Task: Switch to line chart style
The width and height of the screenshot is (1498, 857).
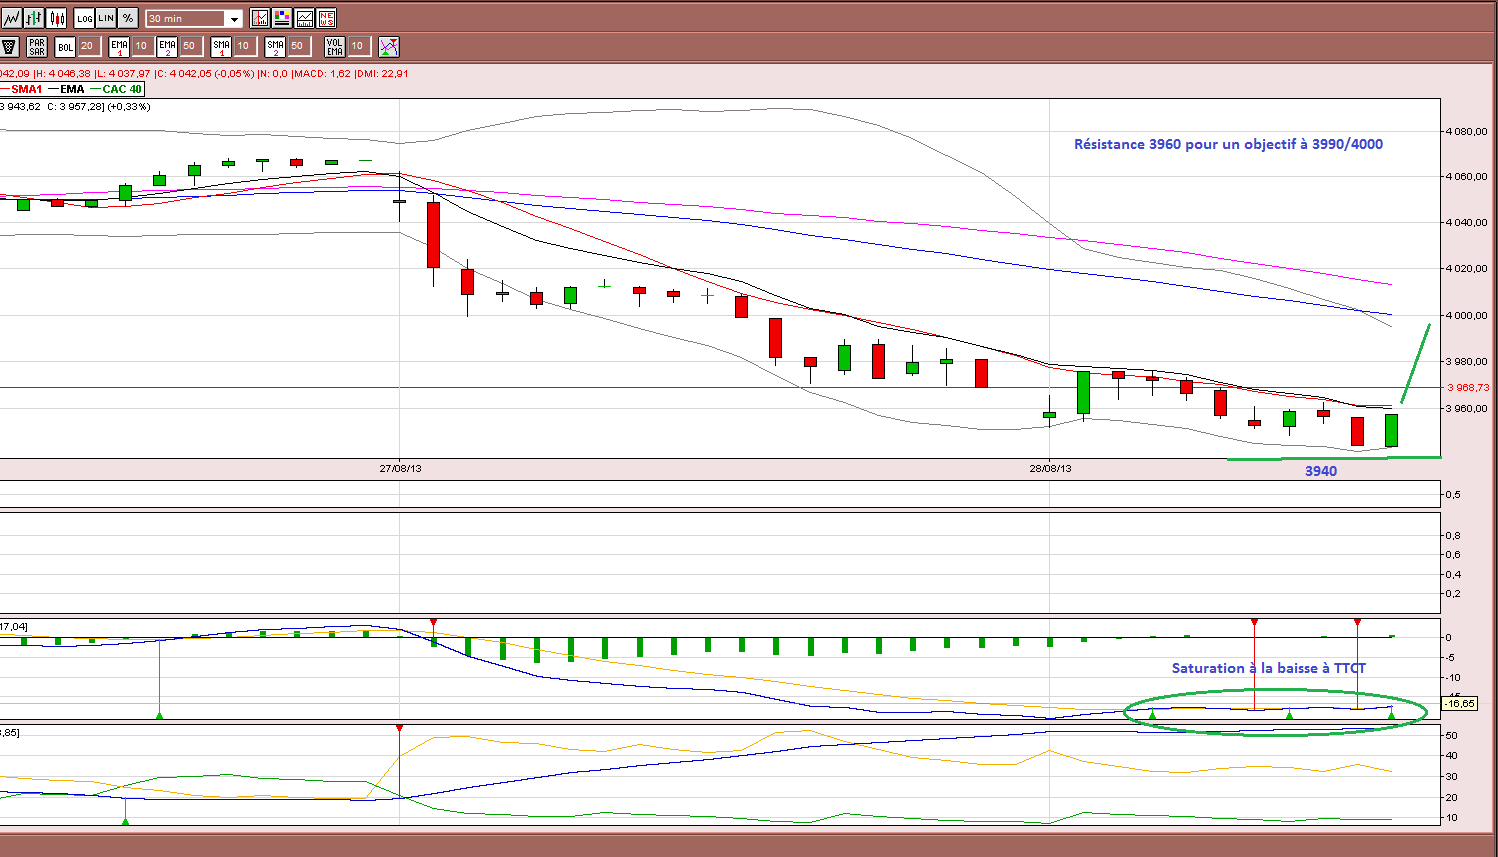Action: (11, 18)
